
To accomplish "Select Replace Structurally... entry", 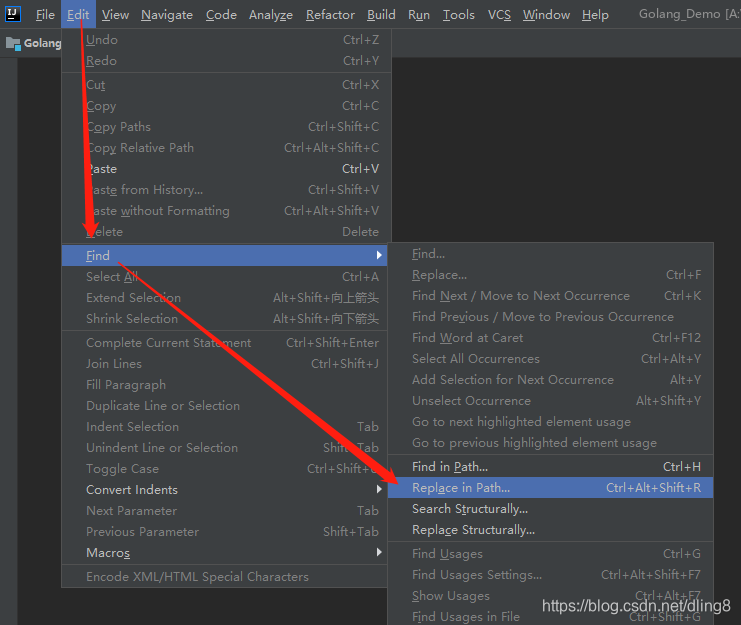I will (551, 530).
